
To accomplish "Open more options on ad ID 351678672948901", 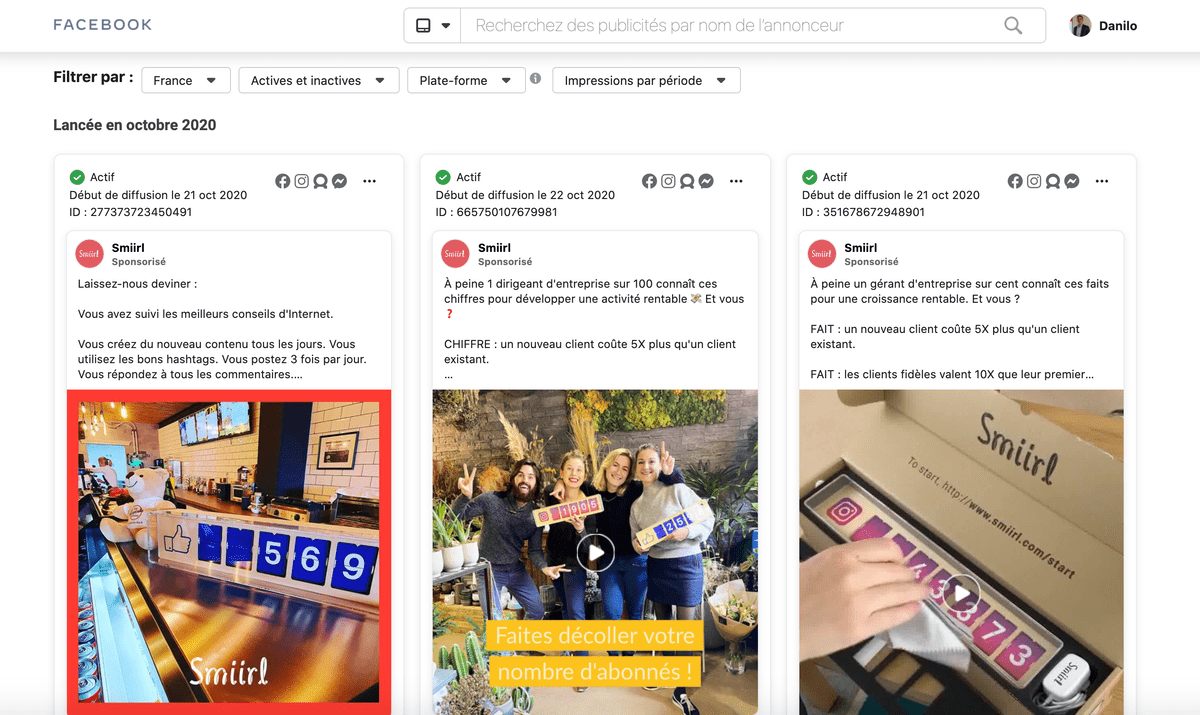I will (1102, 181).
